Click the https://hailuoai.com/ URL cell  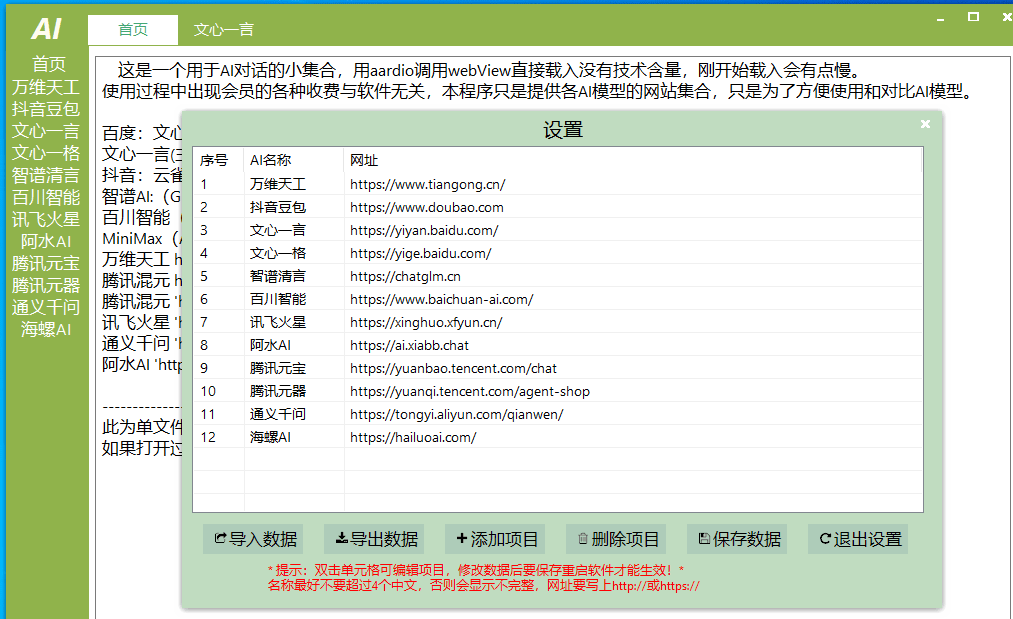[633, 437]
